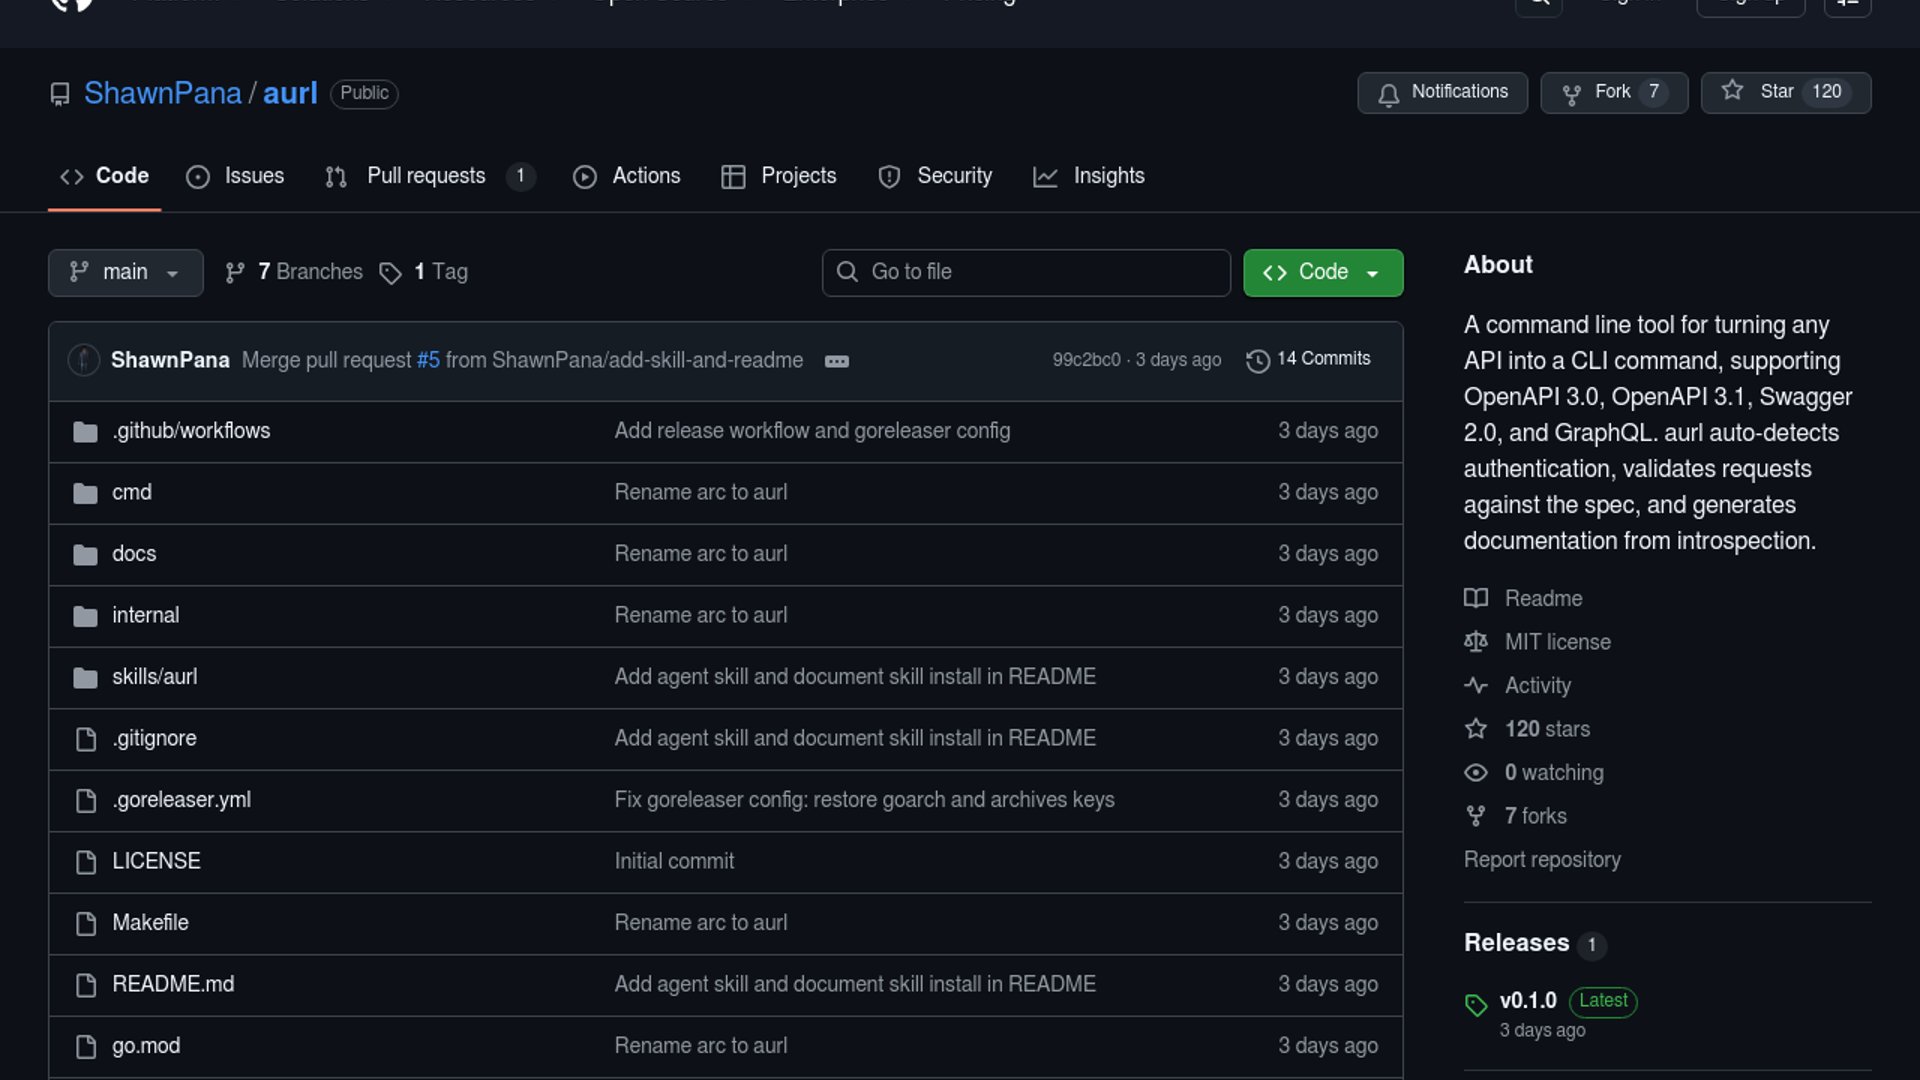Click the Fork repository icon
The width and height of the screenshot is (1920, 1080).
(1572, 94)
